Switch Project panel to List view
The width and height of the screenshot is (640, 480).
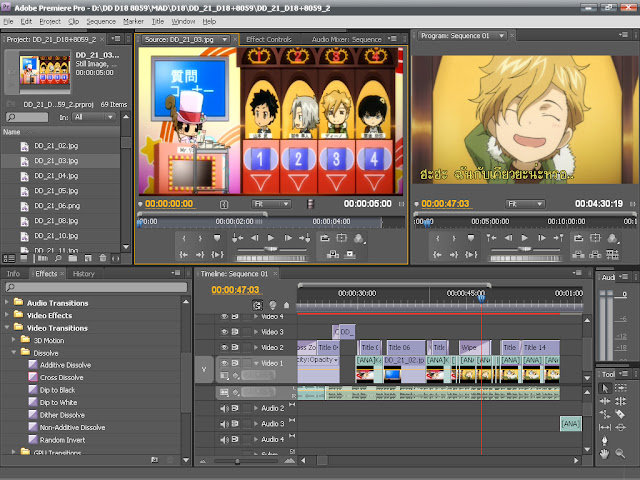pyautogui.click(x=9, y=258)
